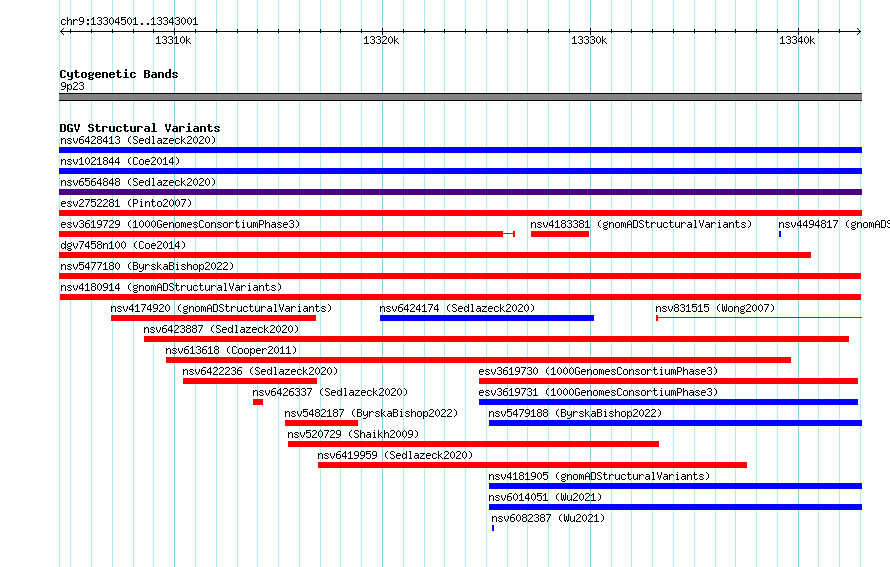Click the DGV Structural Variants track title

pyautogui.click(x=140, y=128)
